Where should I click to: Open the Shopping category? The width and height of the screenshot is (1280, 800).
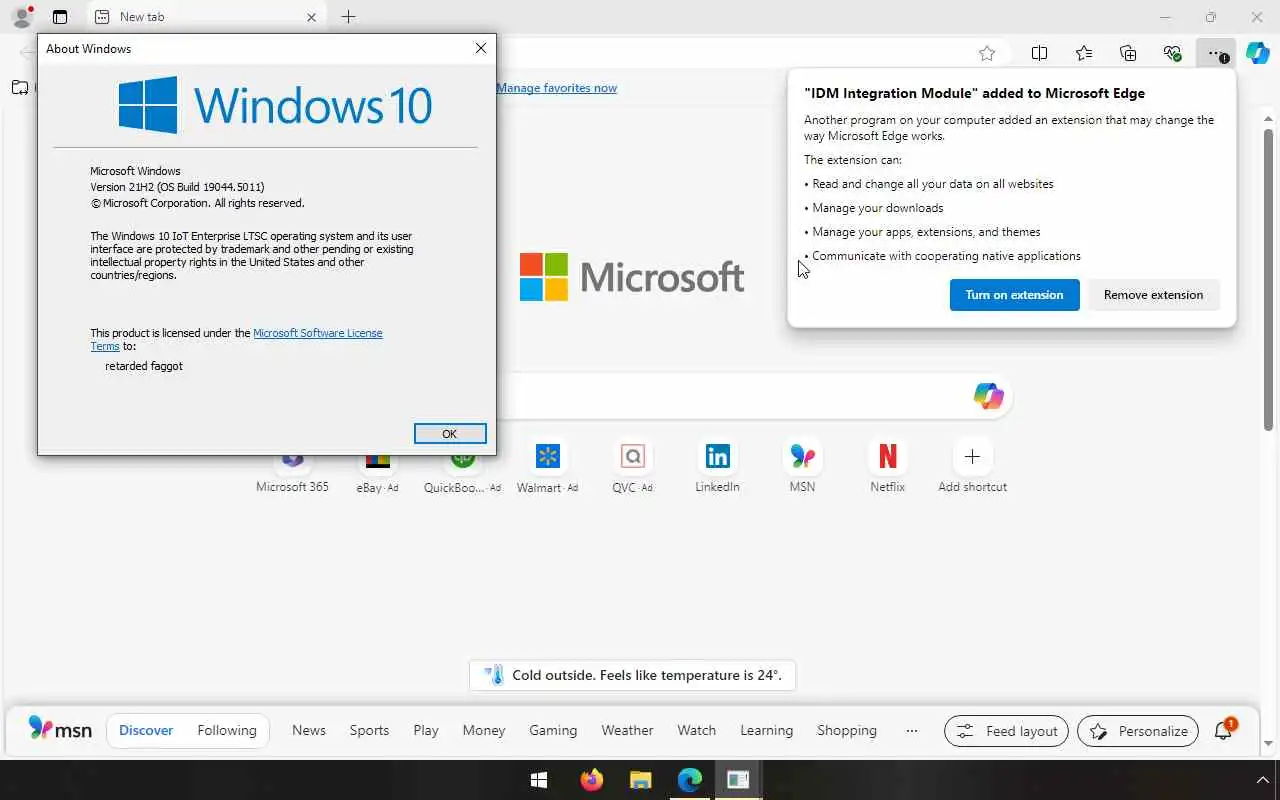pyautogui.click(x=847, y=730)
